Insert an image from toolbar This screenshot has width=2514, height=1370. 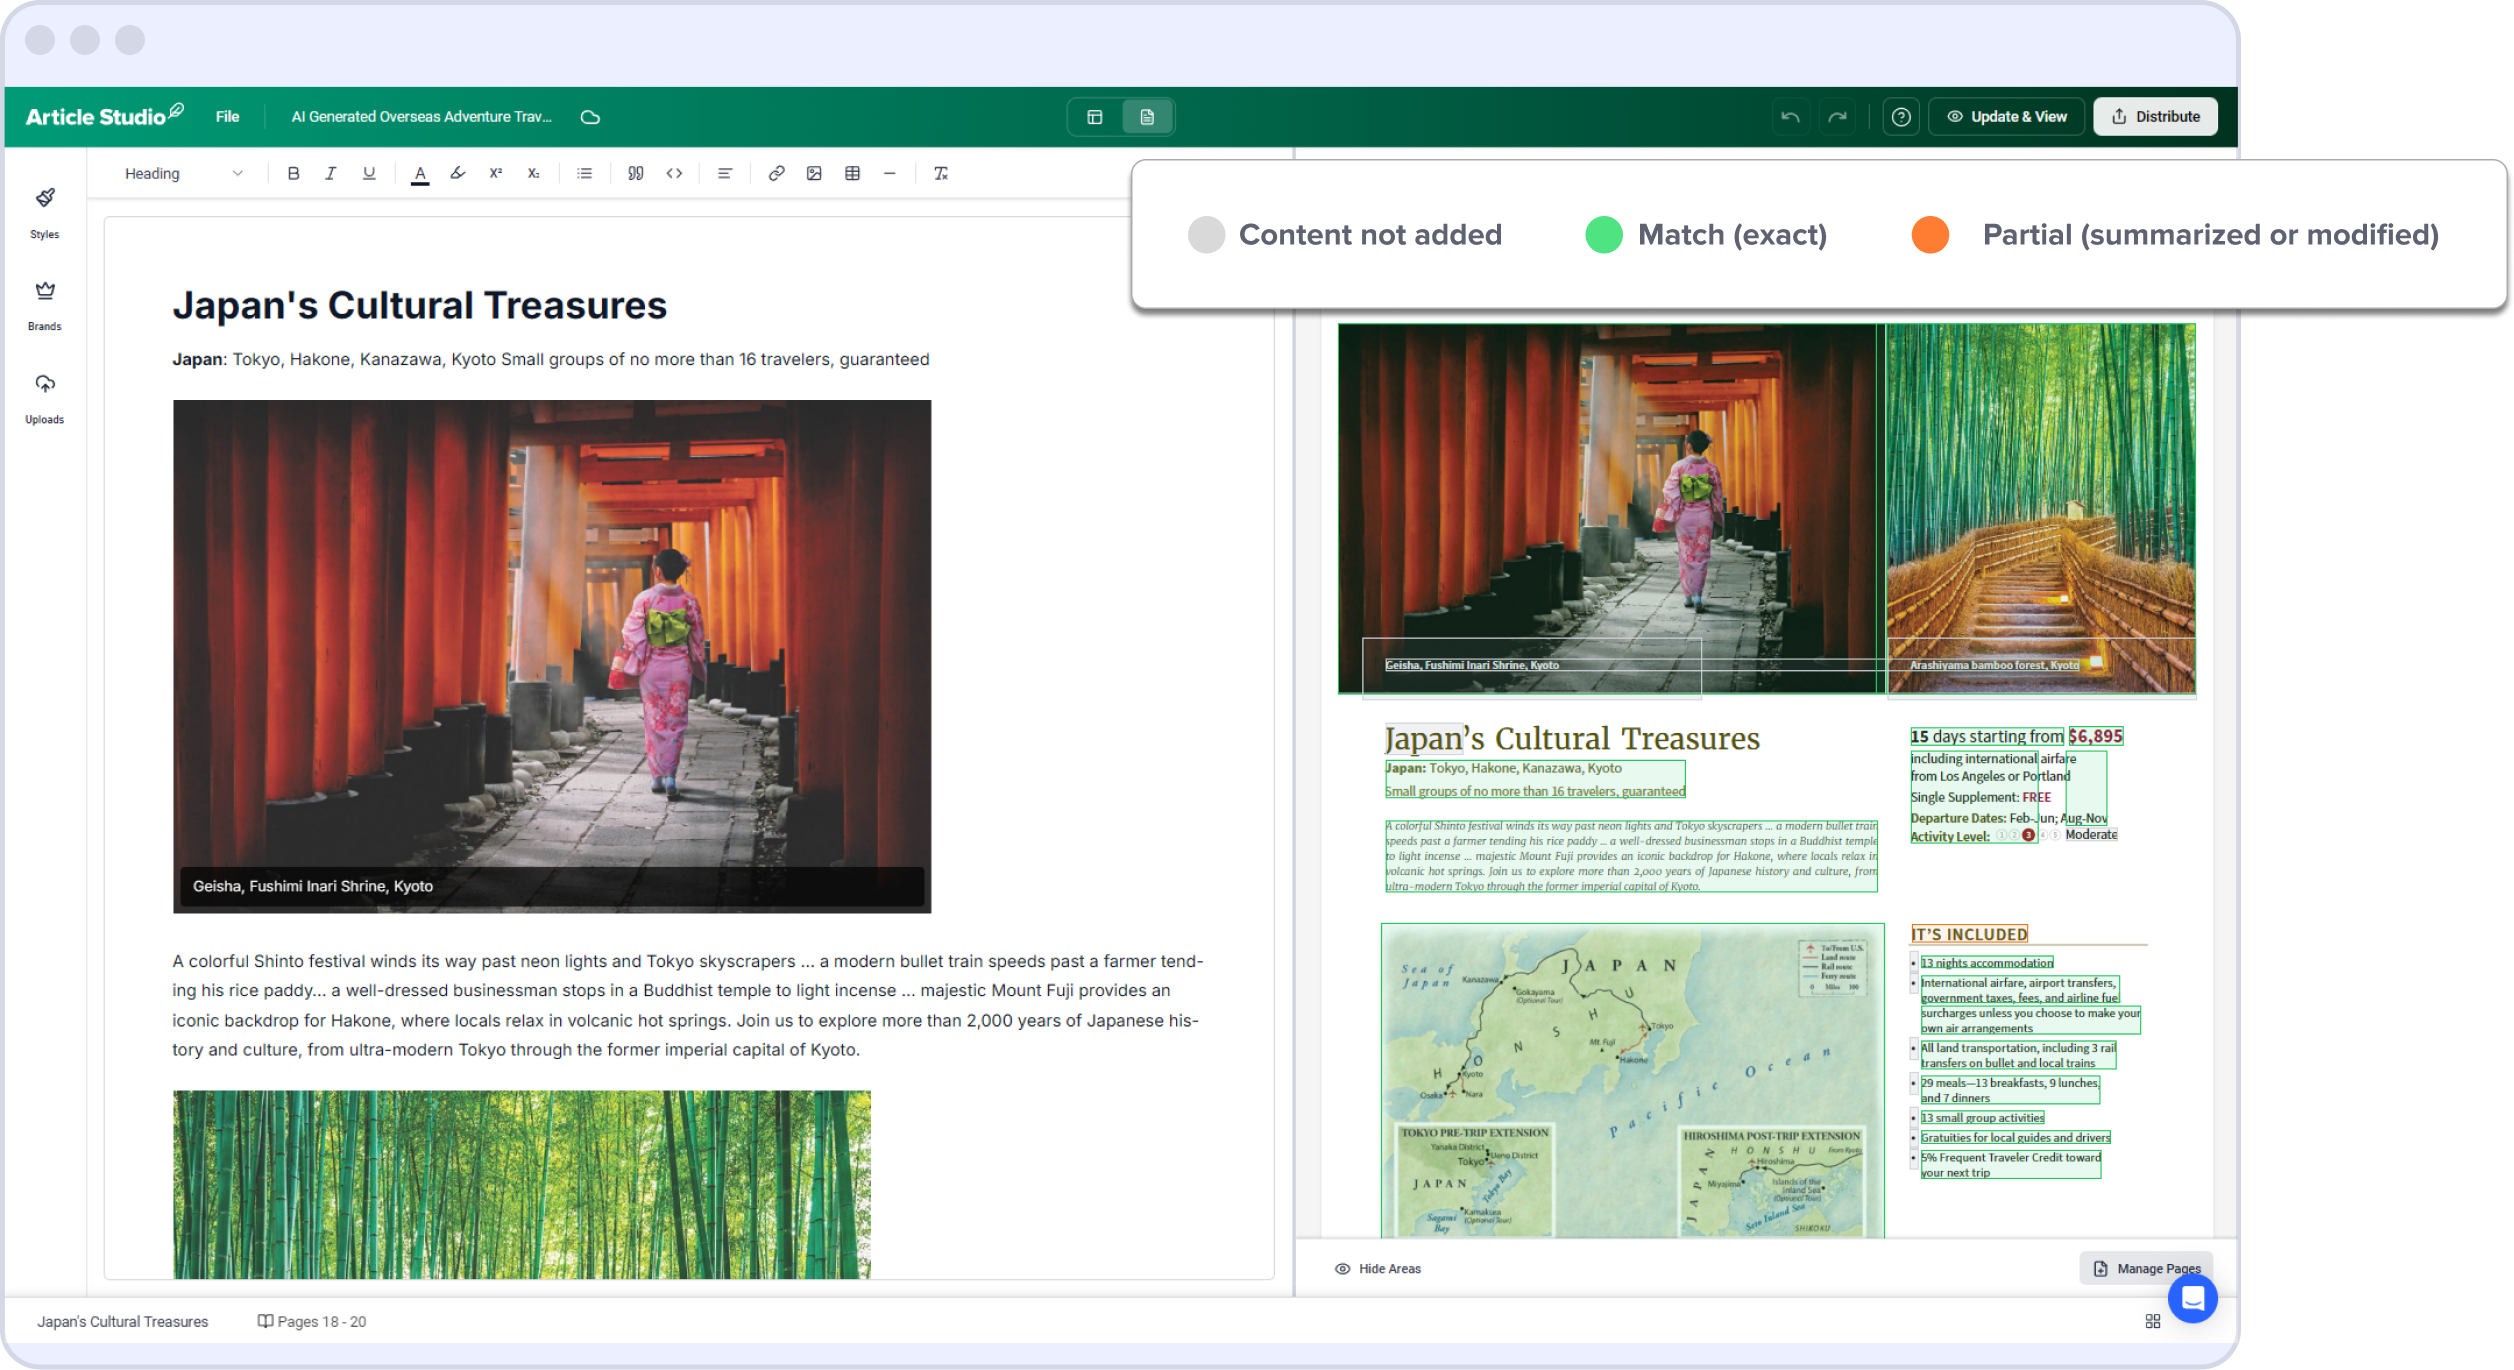[814, 173]
